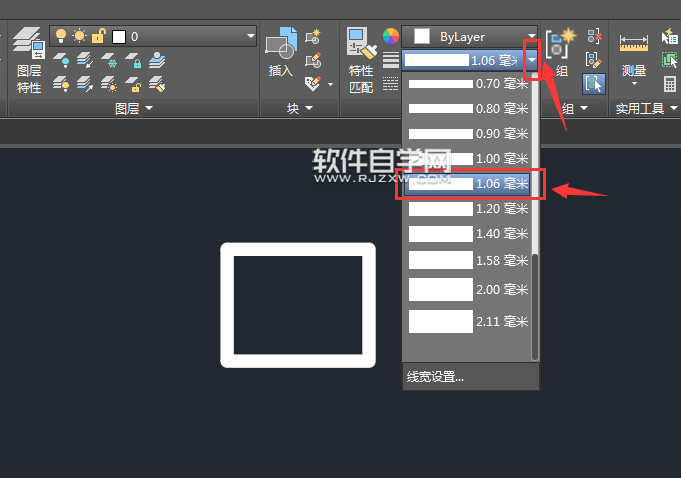
Task: Open the Layer Properties manager
Action: click(29, 60)
